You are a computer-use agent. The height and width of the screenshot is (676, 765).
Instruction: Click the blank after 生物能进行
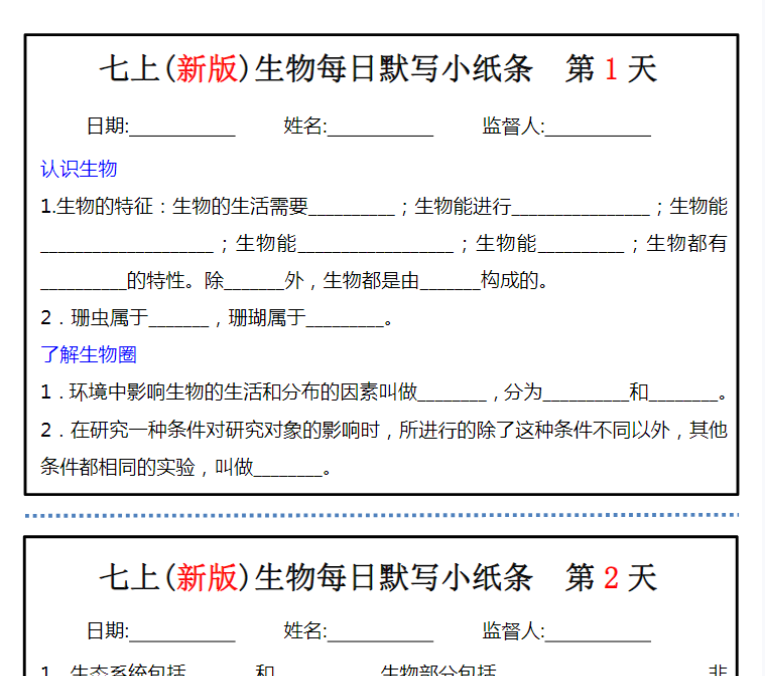[580, 208]
